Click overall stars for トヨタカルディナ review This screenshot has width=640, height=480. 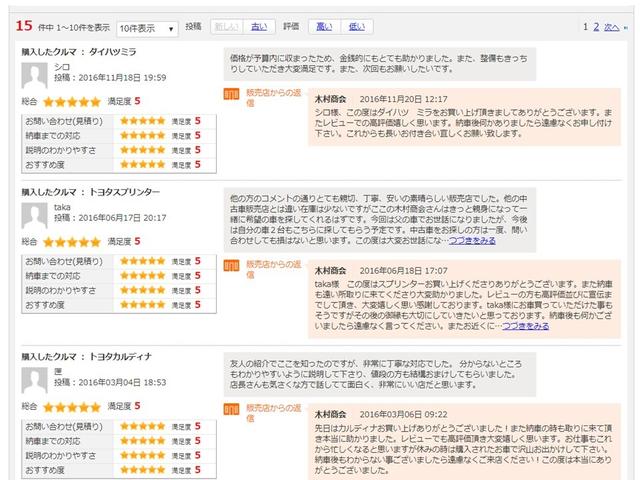pyautogui.click(x=72, y=407)
